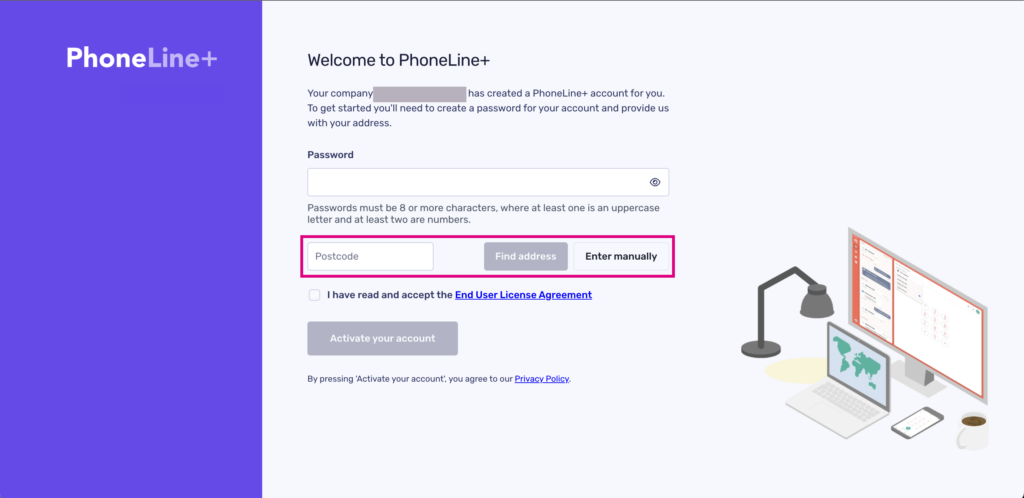The width and height of the screenshot is (1024, 498).
Task: Open the Privacy Policy link
Action: 541,379
